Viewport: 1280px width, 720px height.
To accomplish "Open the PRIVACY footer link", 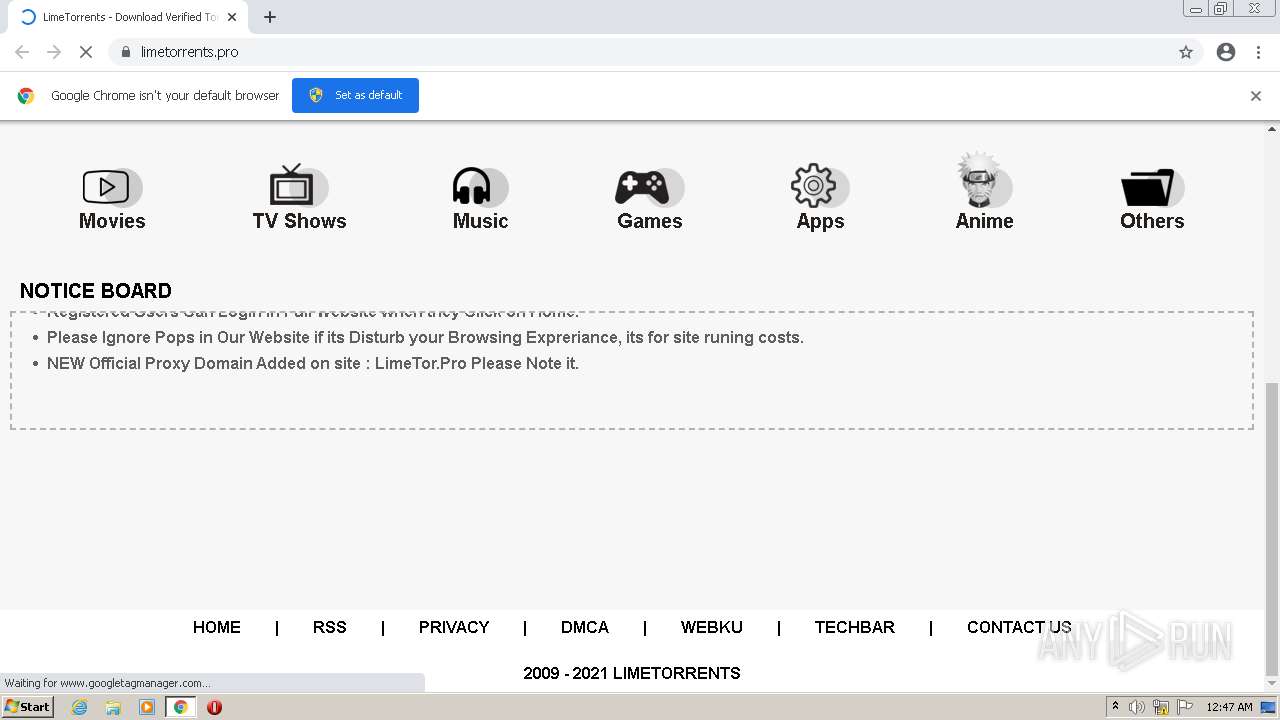I will [454, 627].
